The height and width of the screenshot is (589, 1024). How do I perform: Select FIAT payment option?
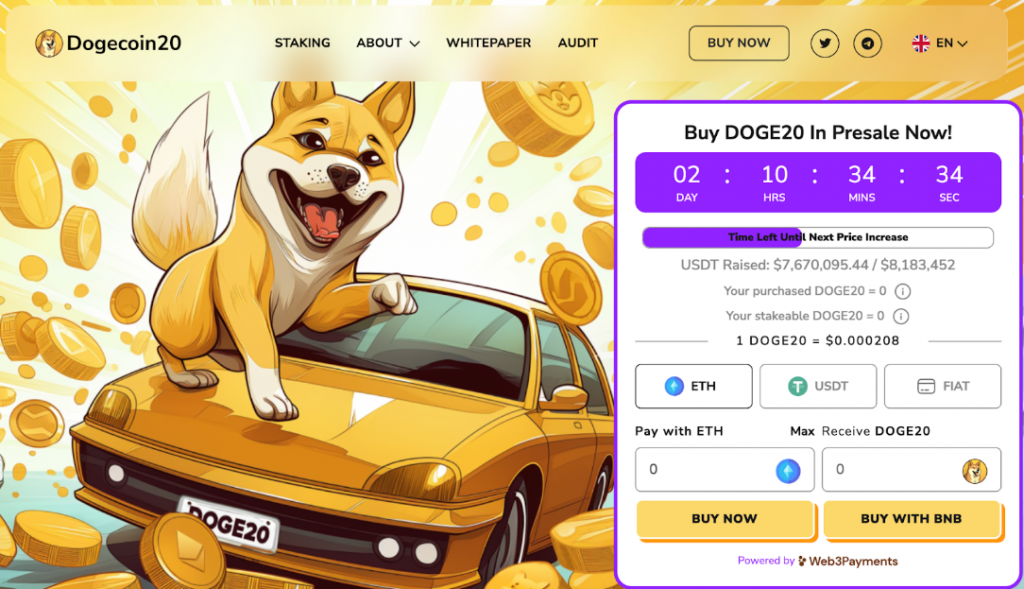click(942, 386)
